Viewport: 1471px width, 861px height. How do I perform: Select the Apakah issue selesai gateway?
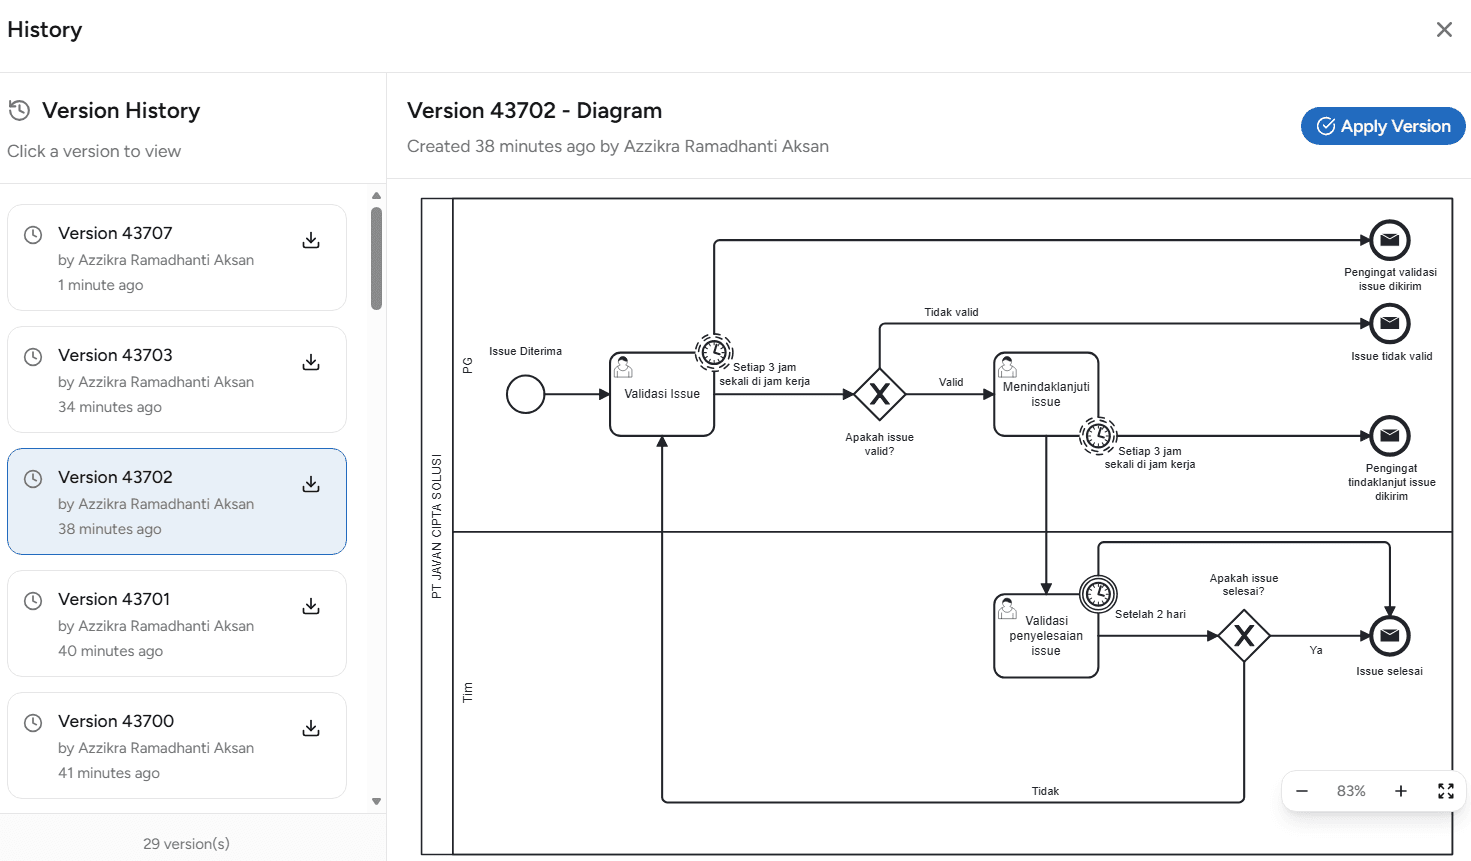(1244, 636)
